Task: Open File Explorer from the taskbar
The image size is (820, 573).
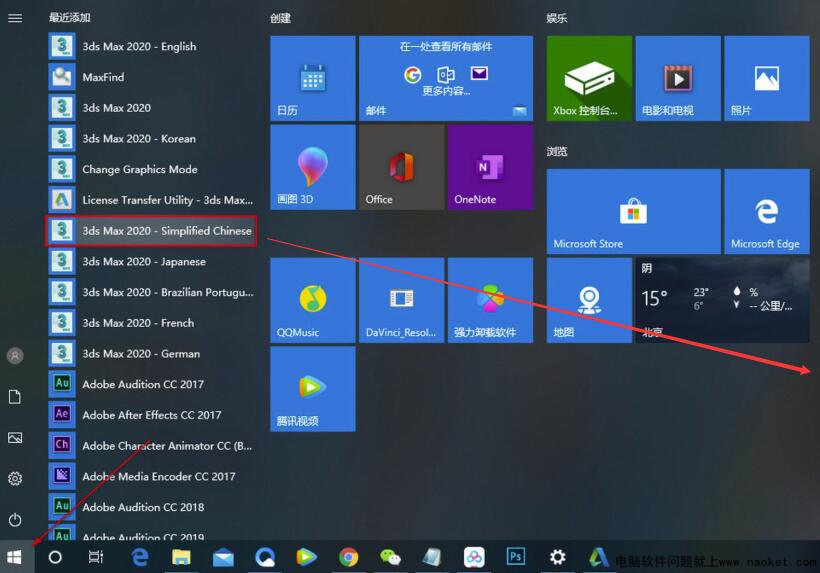Action: pyautogui.click(x=181, y=557)
